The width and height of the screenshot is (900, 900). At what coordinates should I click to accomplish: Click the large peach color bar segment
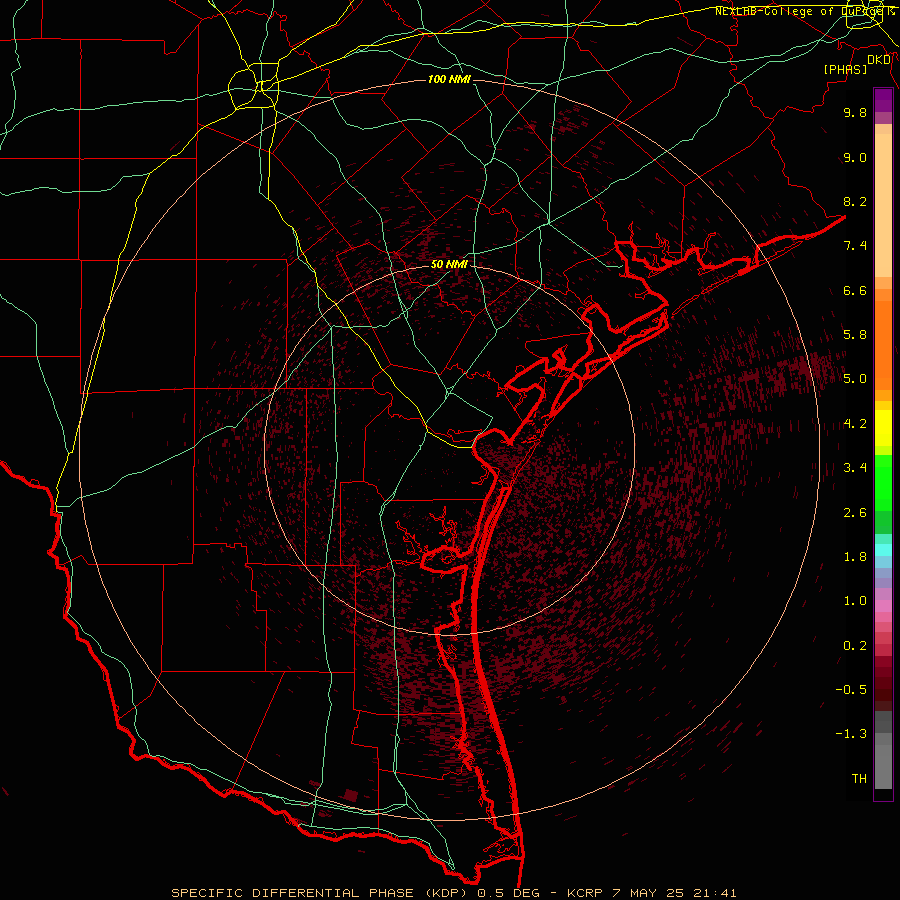883,205
